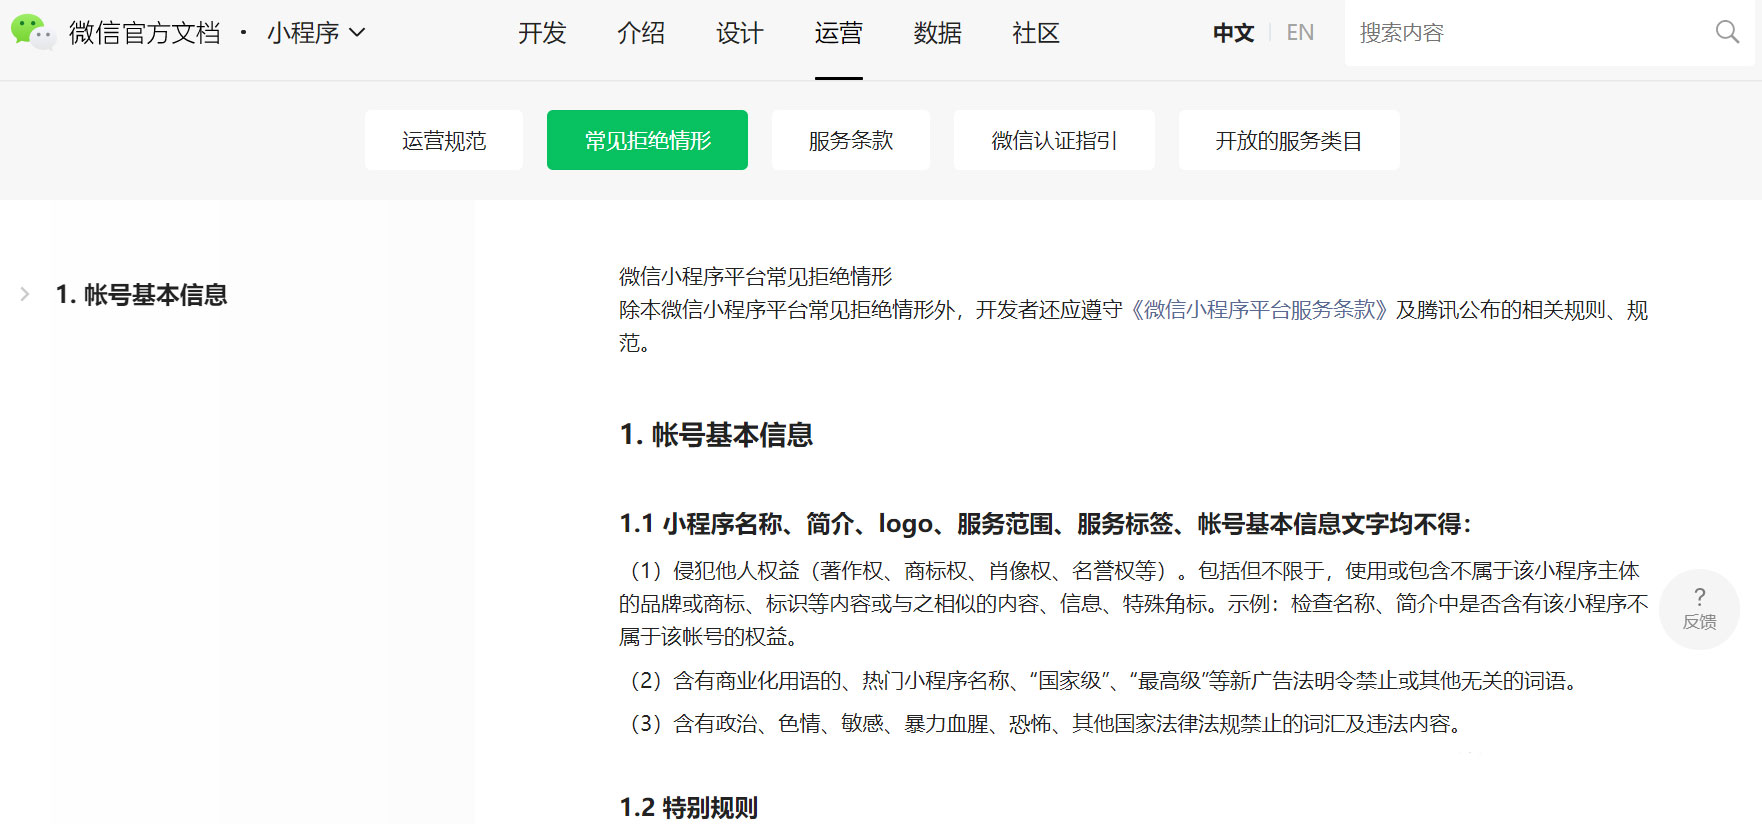Switch to the 服务条款 tab

click(851, 140)
